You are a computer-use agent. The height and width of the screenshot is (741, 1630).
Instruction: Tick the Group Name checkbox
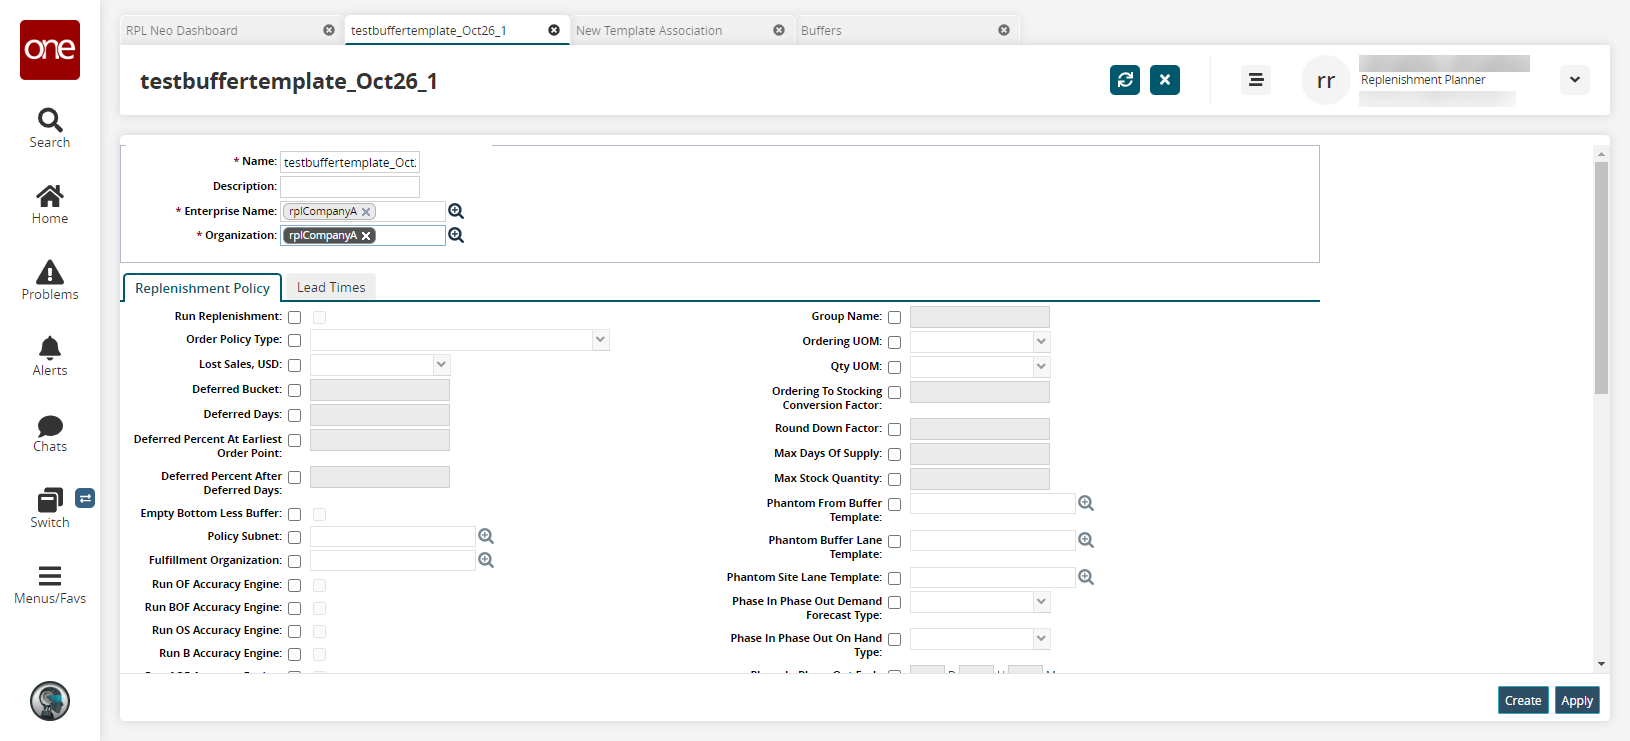click(895, 318)
